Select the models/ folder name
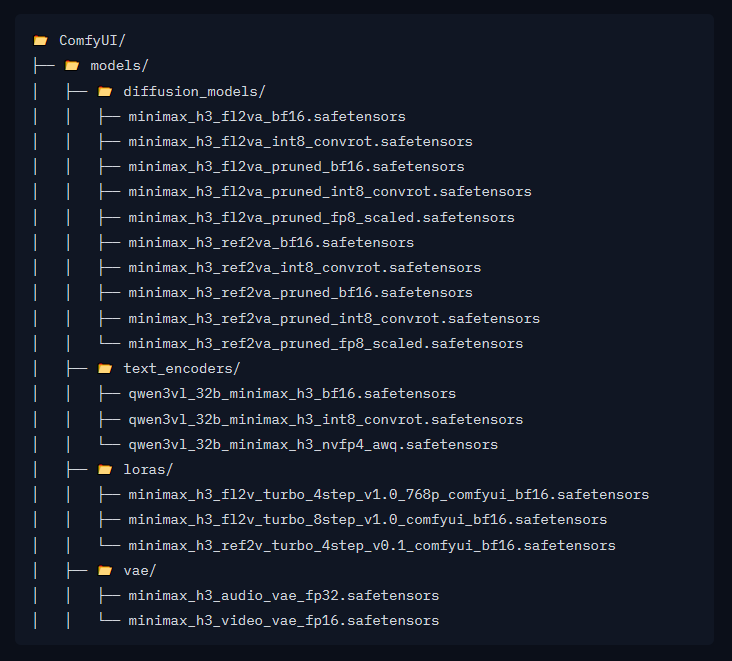 [x=120, y=66]
